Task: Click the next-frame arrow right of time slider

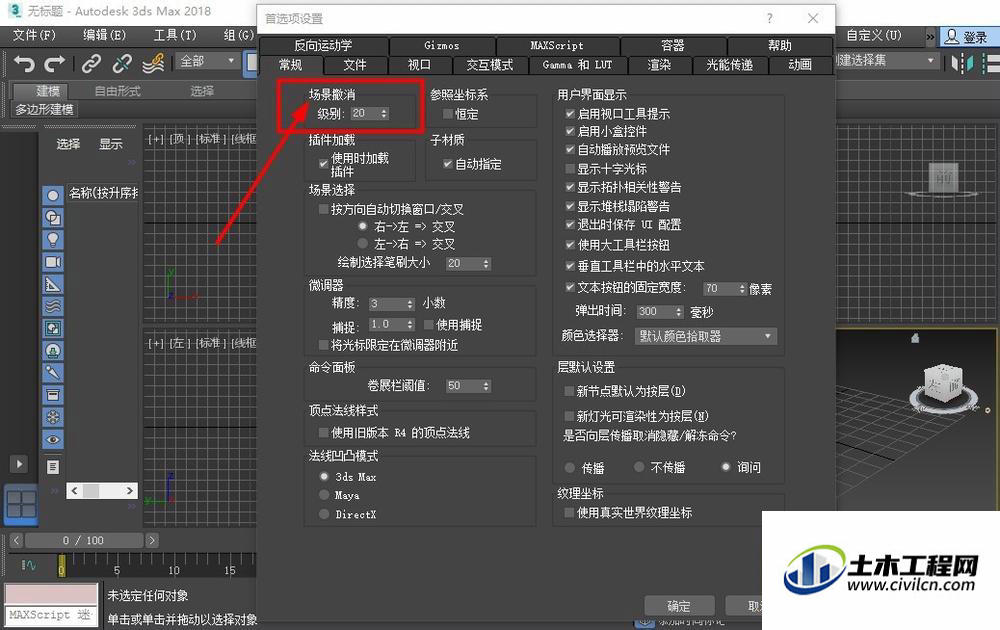Action: coord(152,541)
